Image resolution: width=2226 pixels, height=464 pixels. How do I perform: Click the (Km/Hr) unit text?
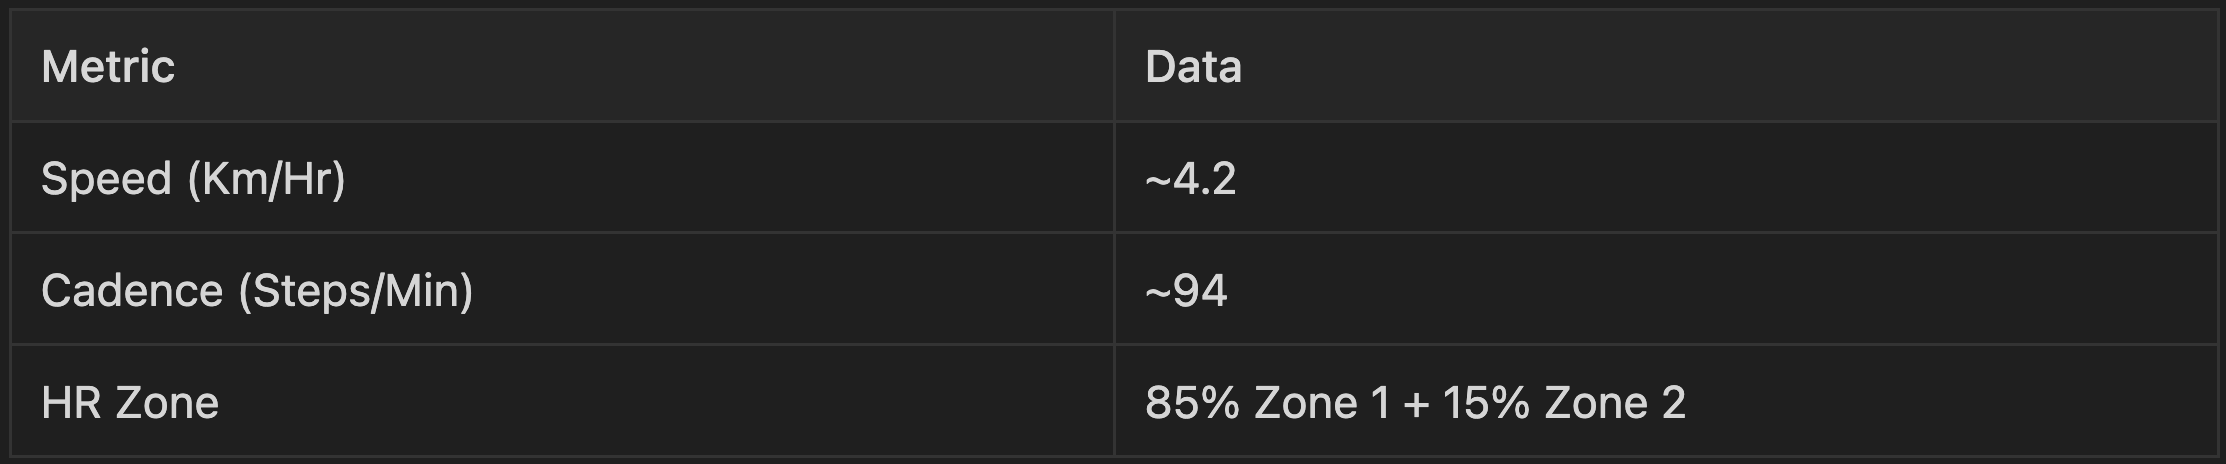click(267, 179)
